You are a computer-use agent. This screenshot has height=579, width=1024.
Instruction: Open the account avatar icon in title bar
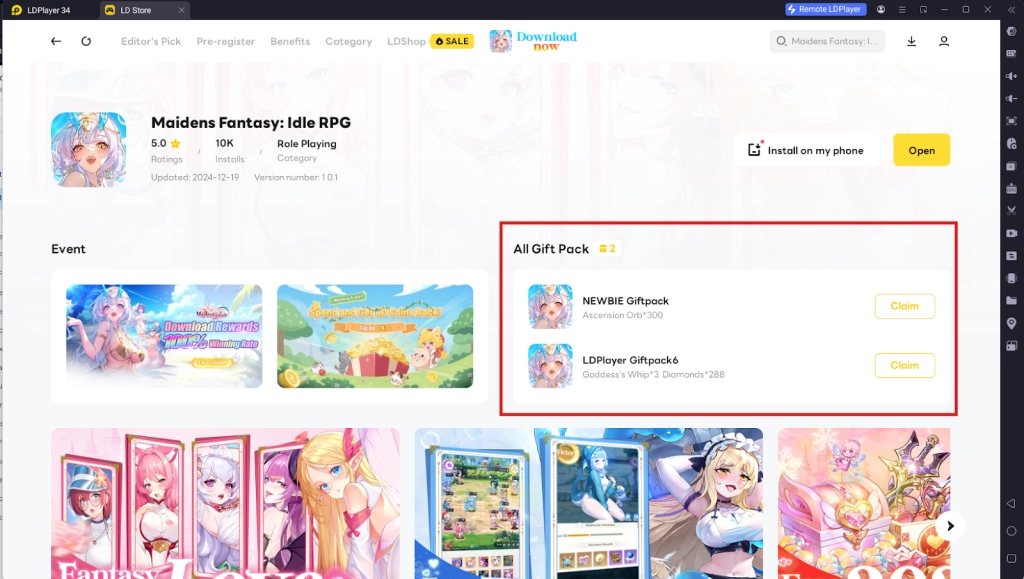[881, 9]
